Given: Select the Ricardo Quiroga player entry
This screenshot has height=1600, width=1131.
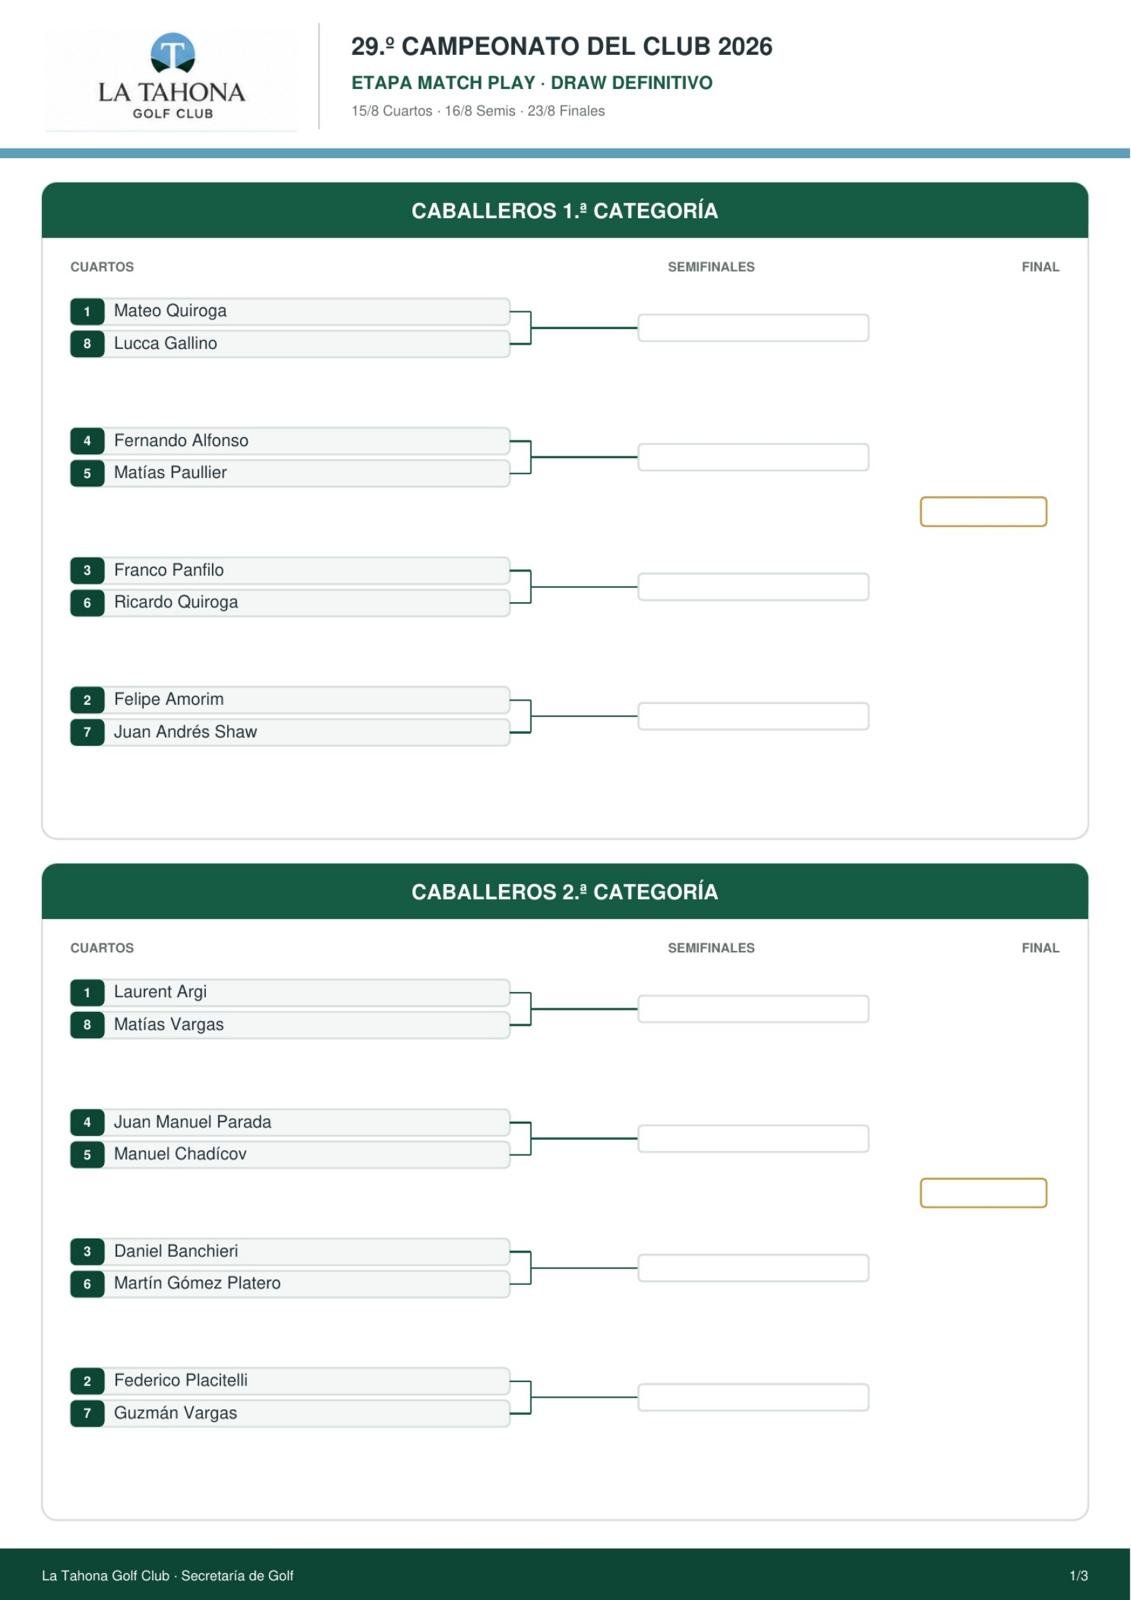Looking at the screenshot, I should [290, 602].
